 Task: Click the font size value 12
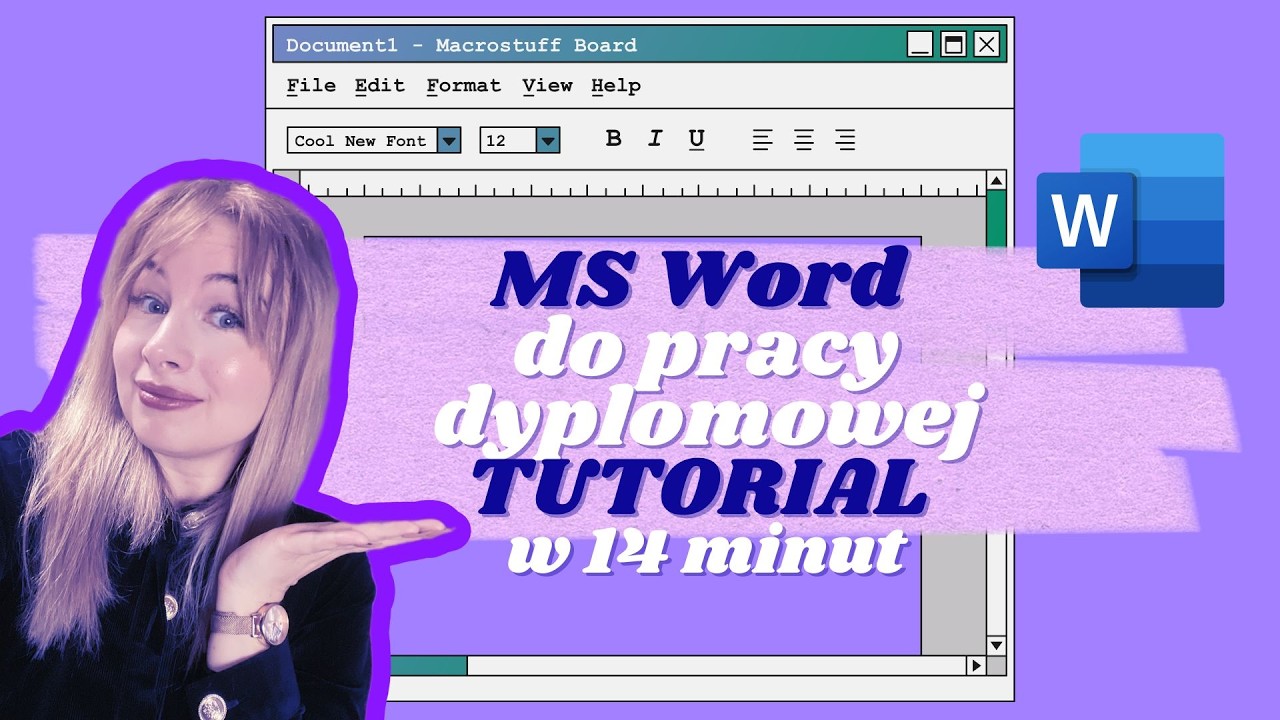click(508, 140)
